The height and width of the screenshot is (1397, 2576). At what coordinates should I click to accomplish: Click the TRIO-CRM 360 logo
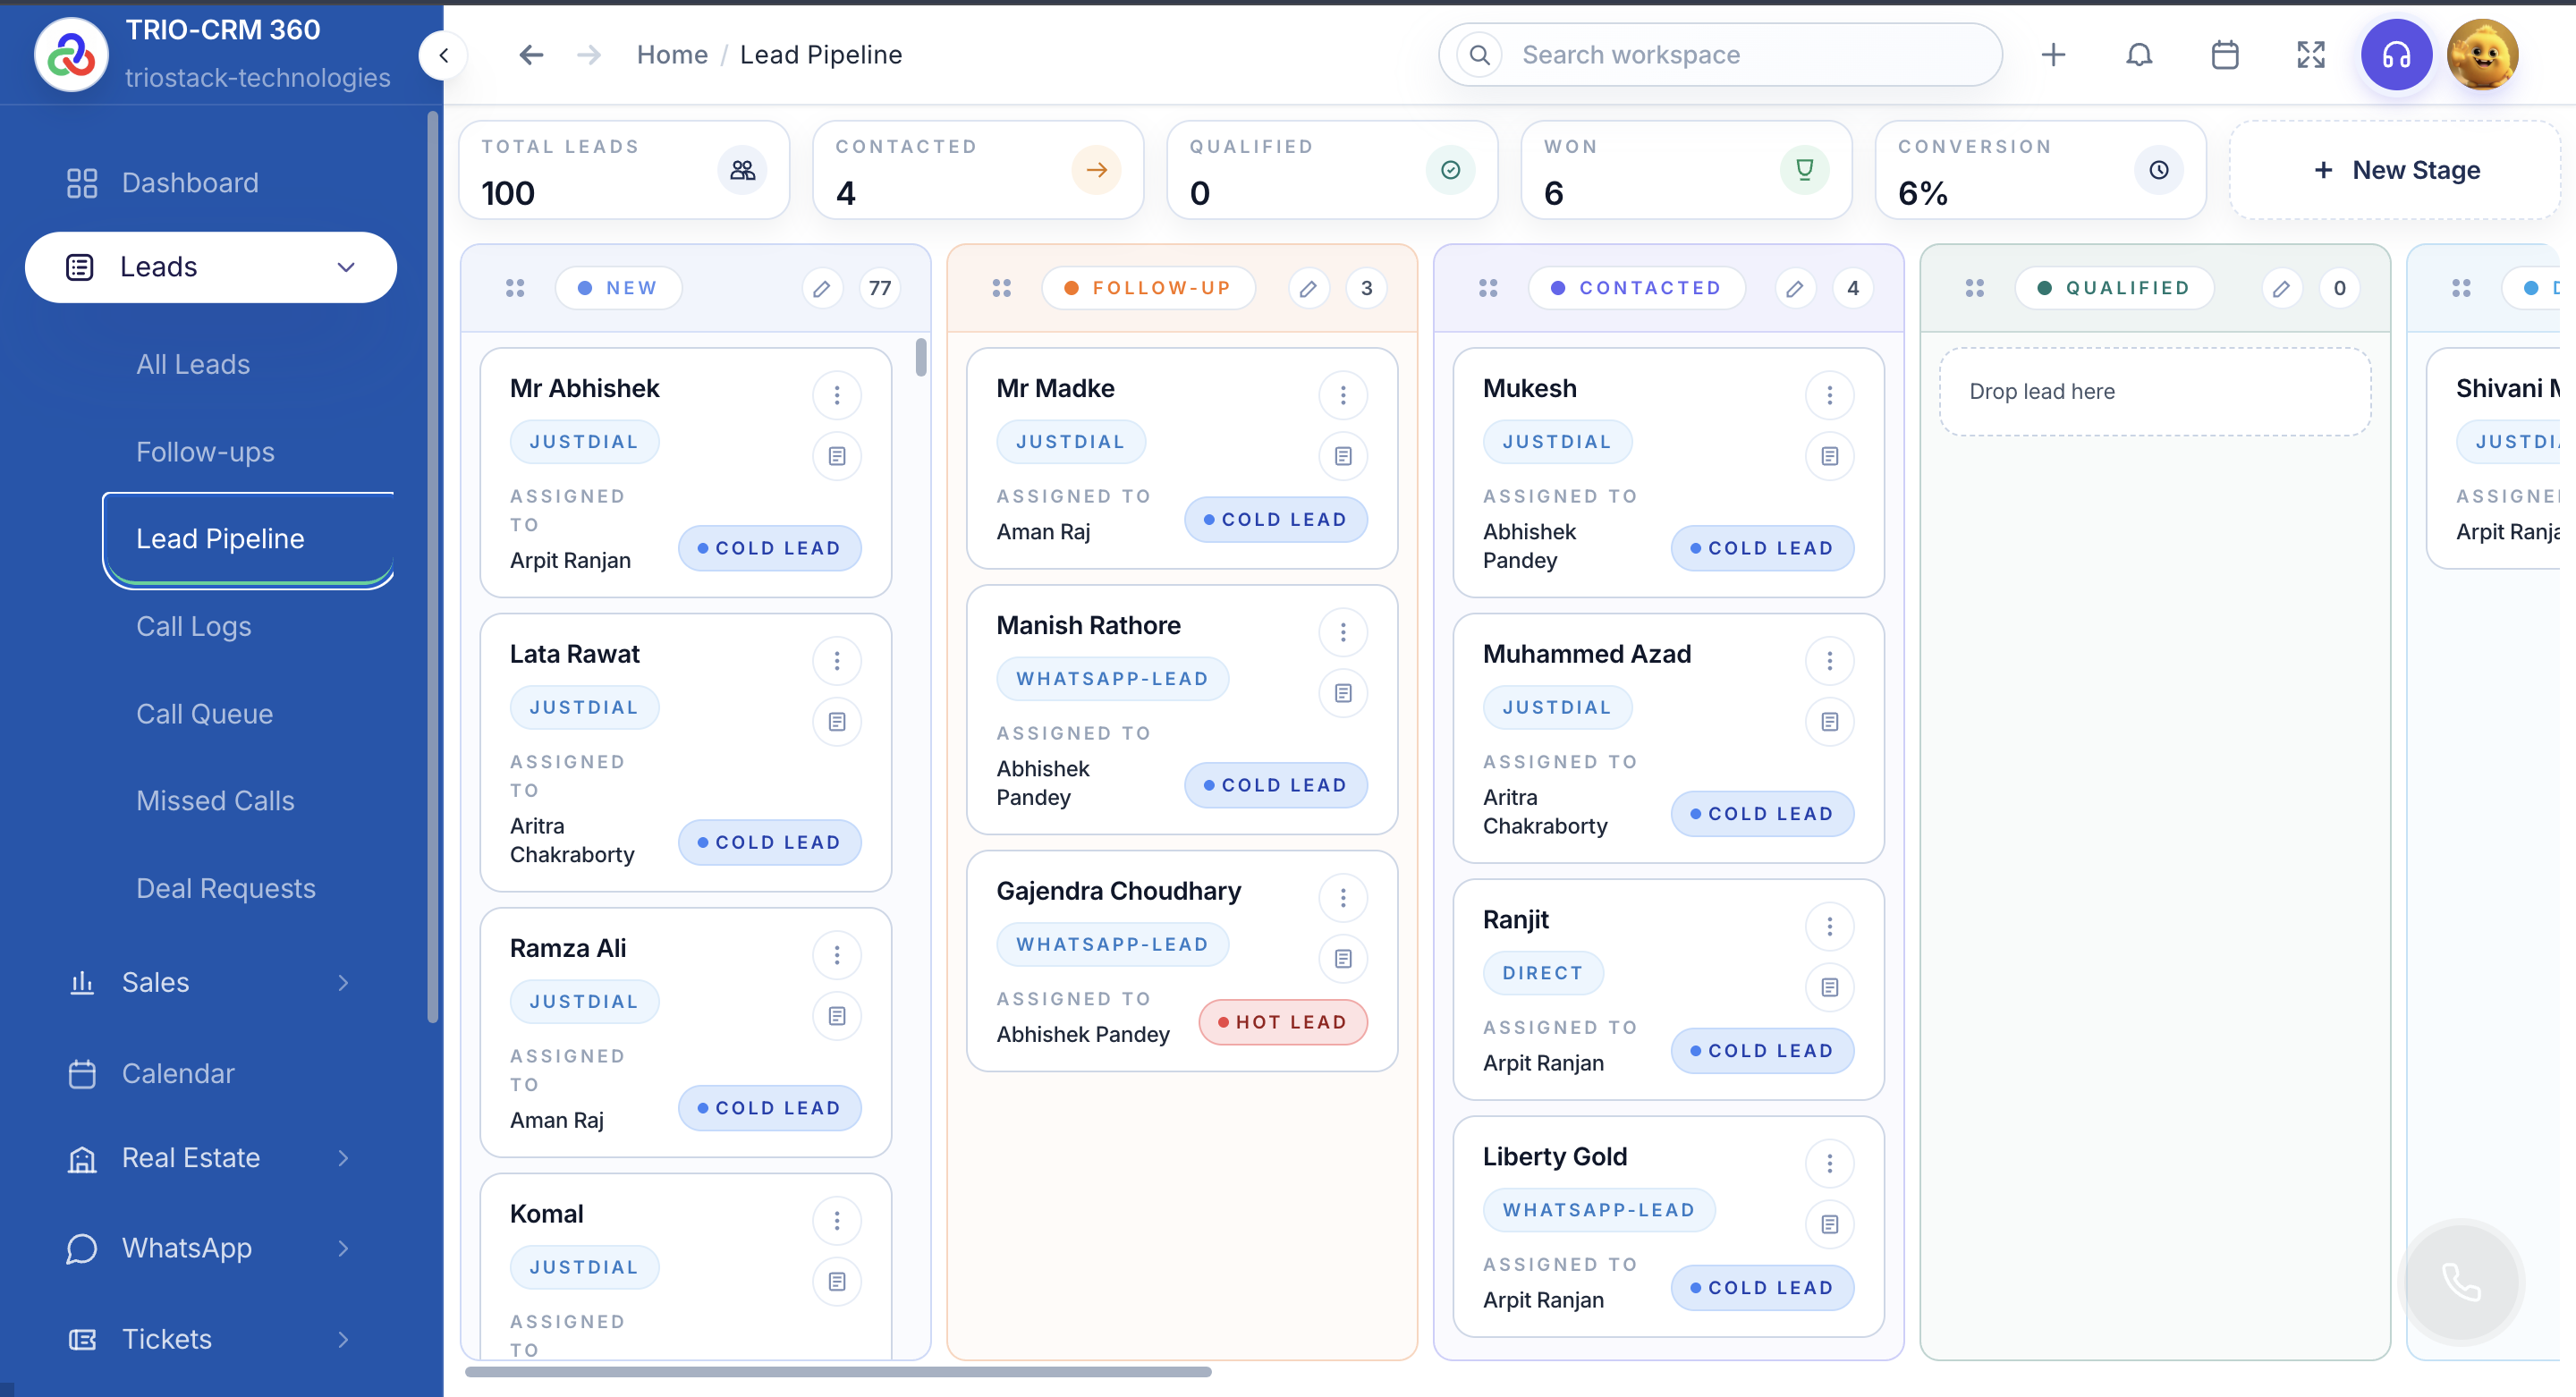click(71, 55)
